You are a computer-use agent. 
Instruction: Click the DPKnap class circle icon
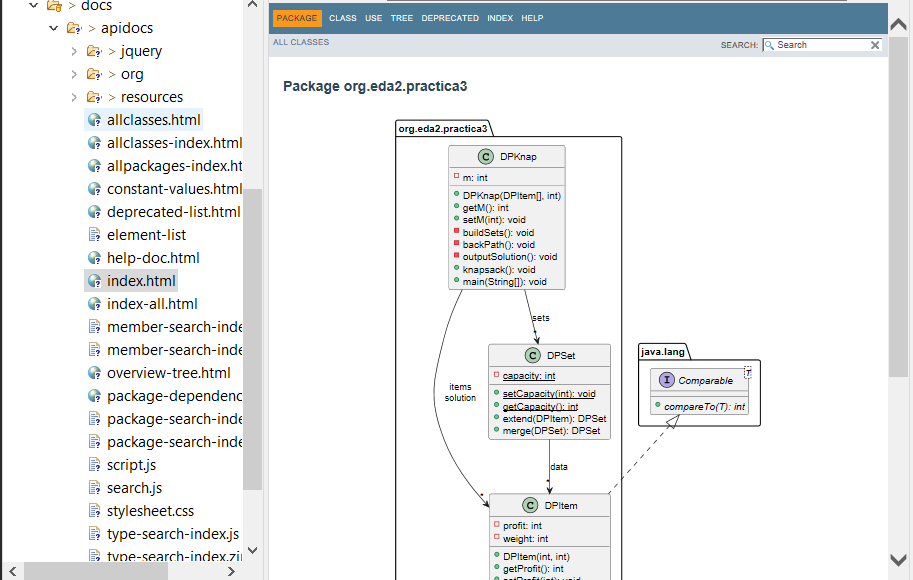[486, 157]
